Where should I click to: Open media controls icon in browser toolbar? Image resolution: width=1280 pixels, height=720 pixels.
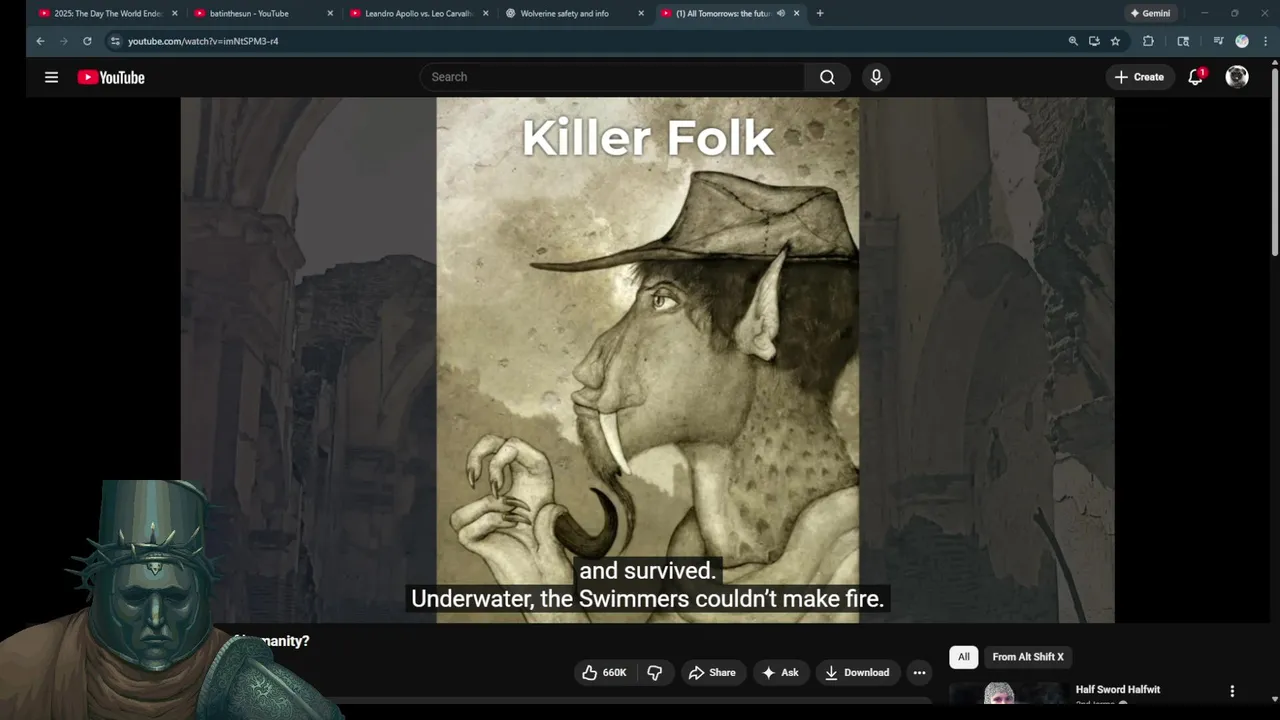coord(1218,41)
